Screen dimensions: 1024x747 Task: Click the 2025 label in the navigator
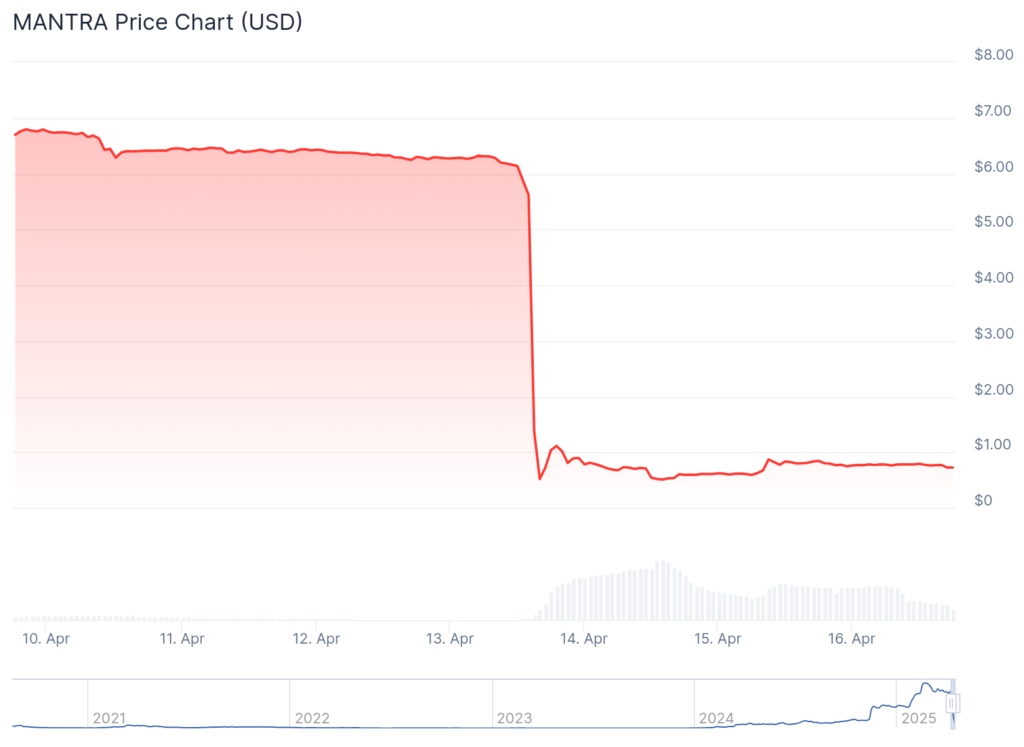coord(918,718)
